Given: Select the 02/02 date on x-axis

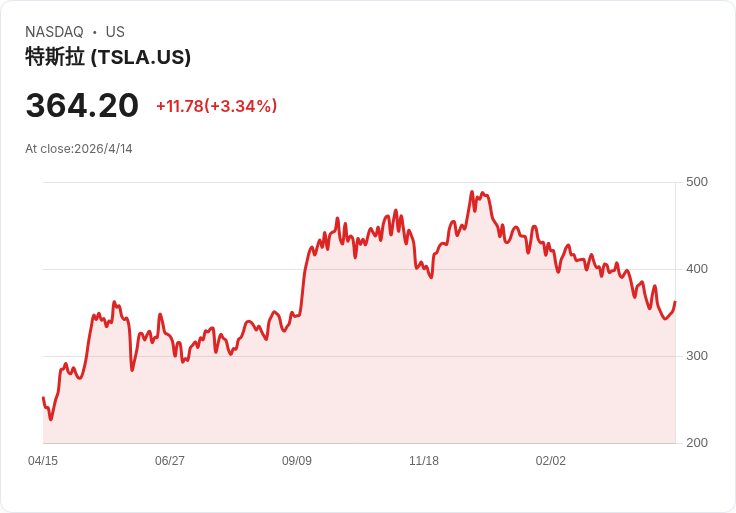Looking at the screenshot, I should (x=551, y=461).
